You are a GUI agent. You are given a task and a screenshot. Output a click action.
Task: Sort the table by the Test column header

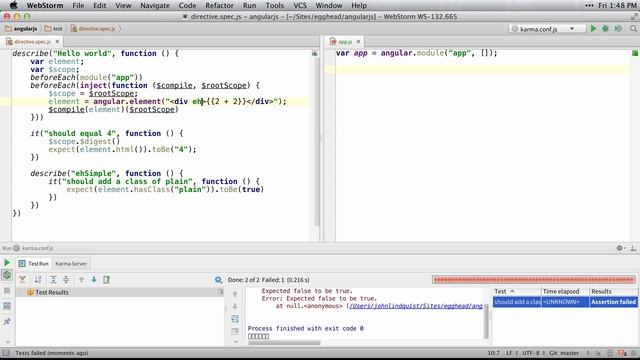pyautogui.click(x=517, y=291)
